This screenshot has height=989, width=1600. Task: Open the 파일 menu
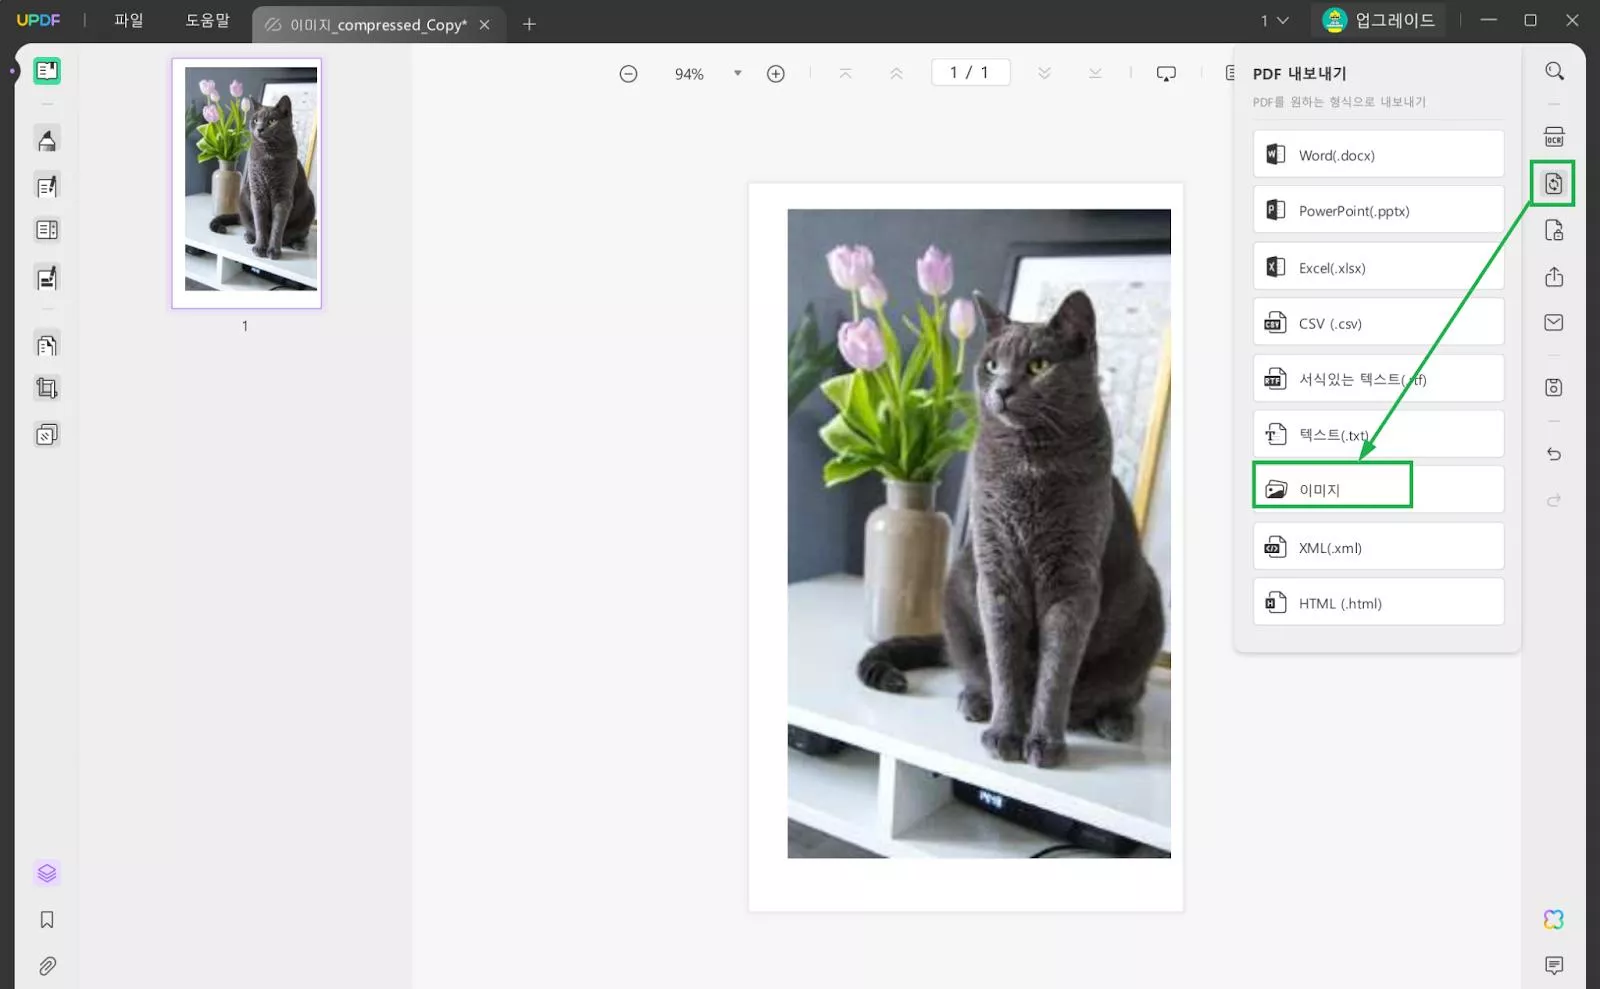pyautogui.click(x=129, y=20)
